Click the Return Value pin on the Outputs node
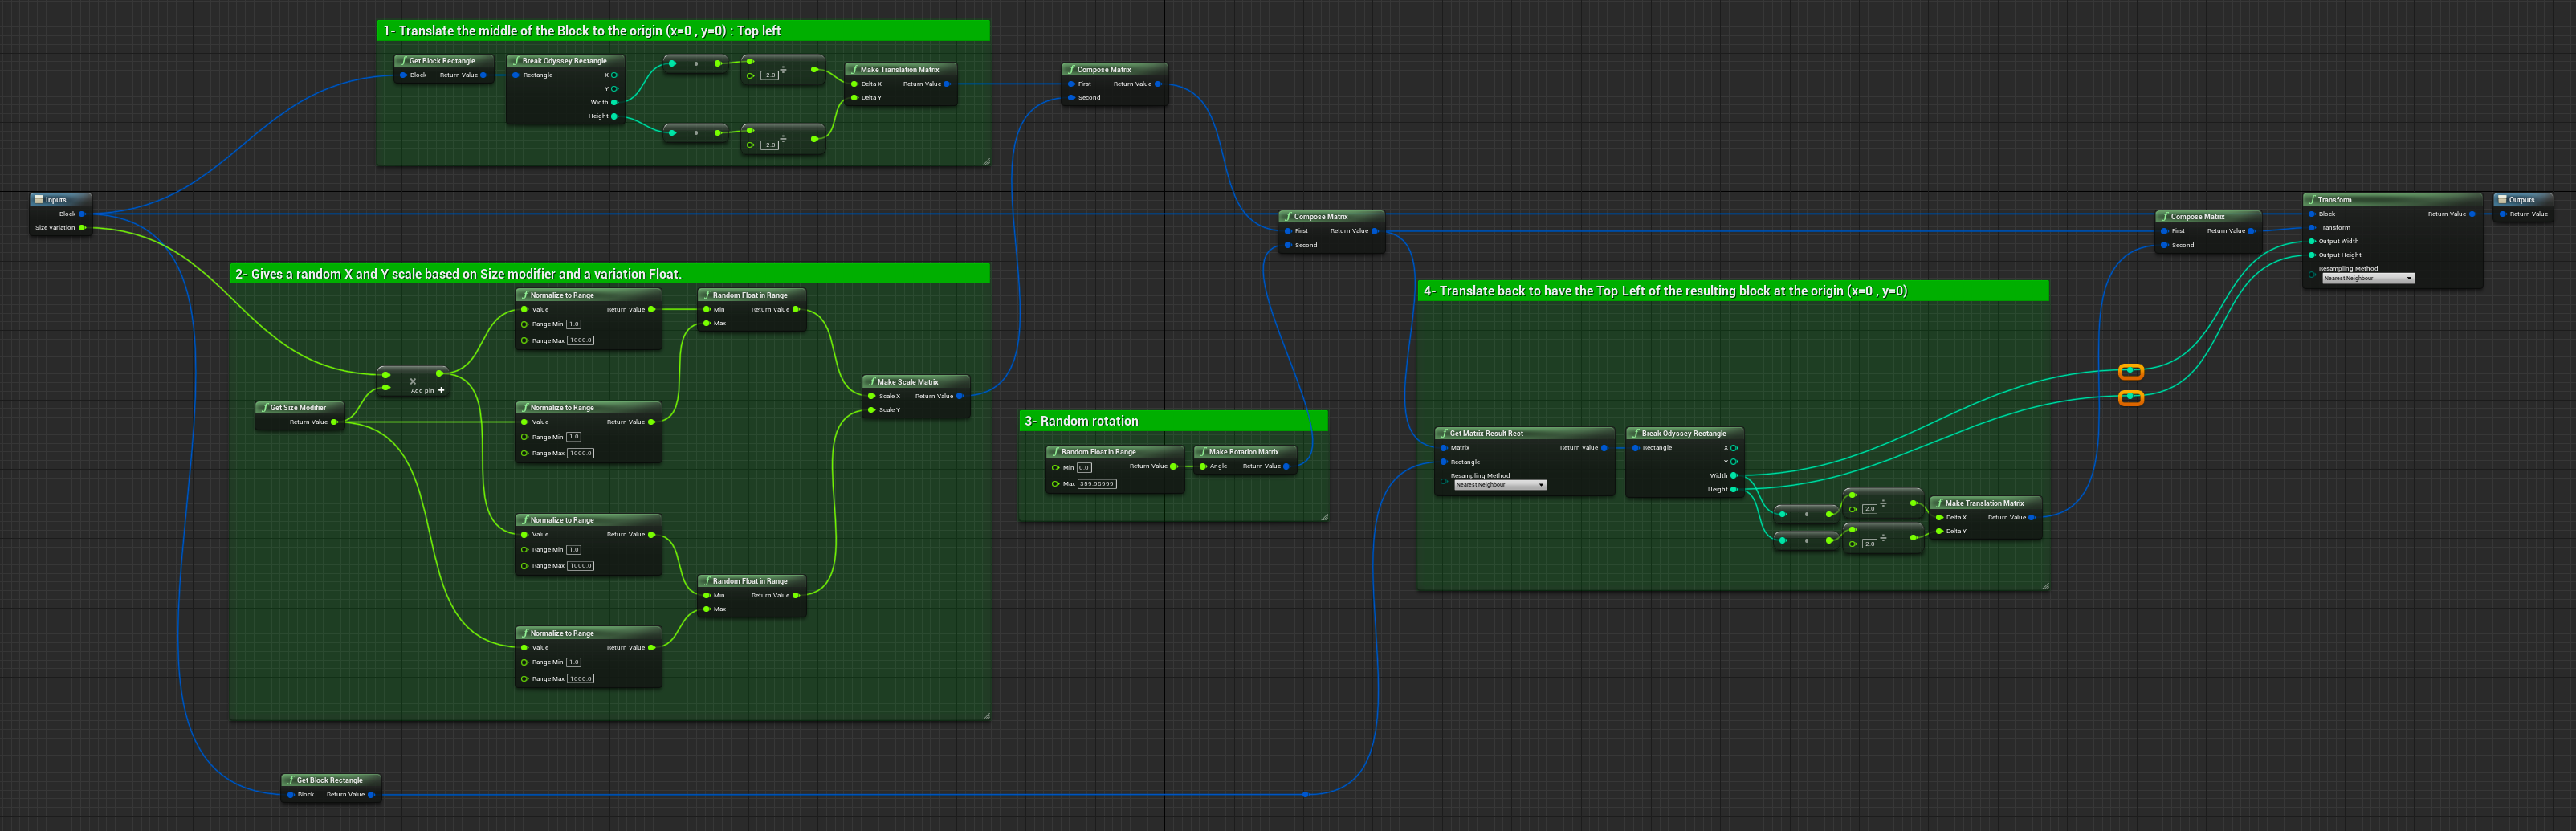This screenshot has width=2576, height=831. pos(2504,213)
